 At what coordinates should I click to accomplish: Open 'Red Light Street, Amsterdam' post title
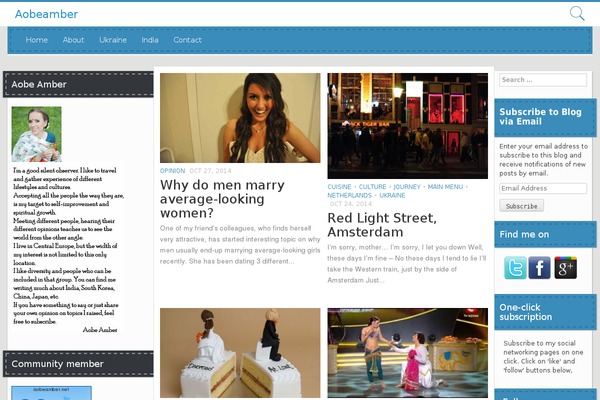[382, 225]
